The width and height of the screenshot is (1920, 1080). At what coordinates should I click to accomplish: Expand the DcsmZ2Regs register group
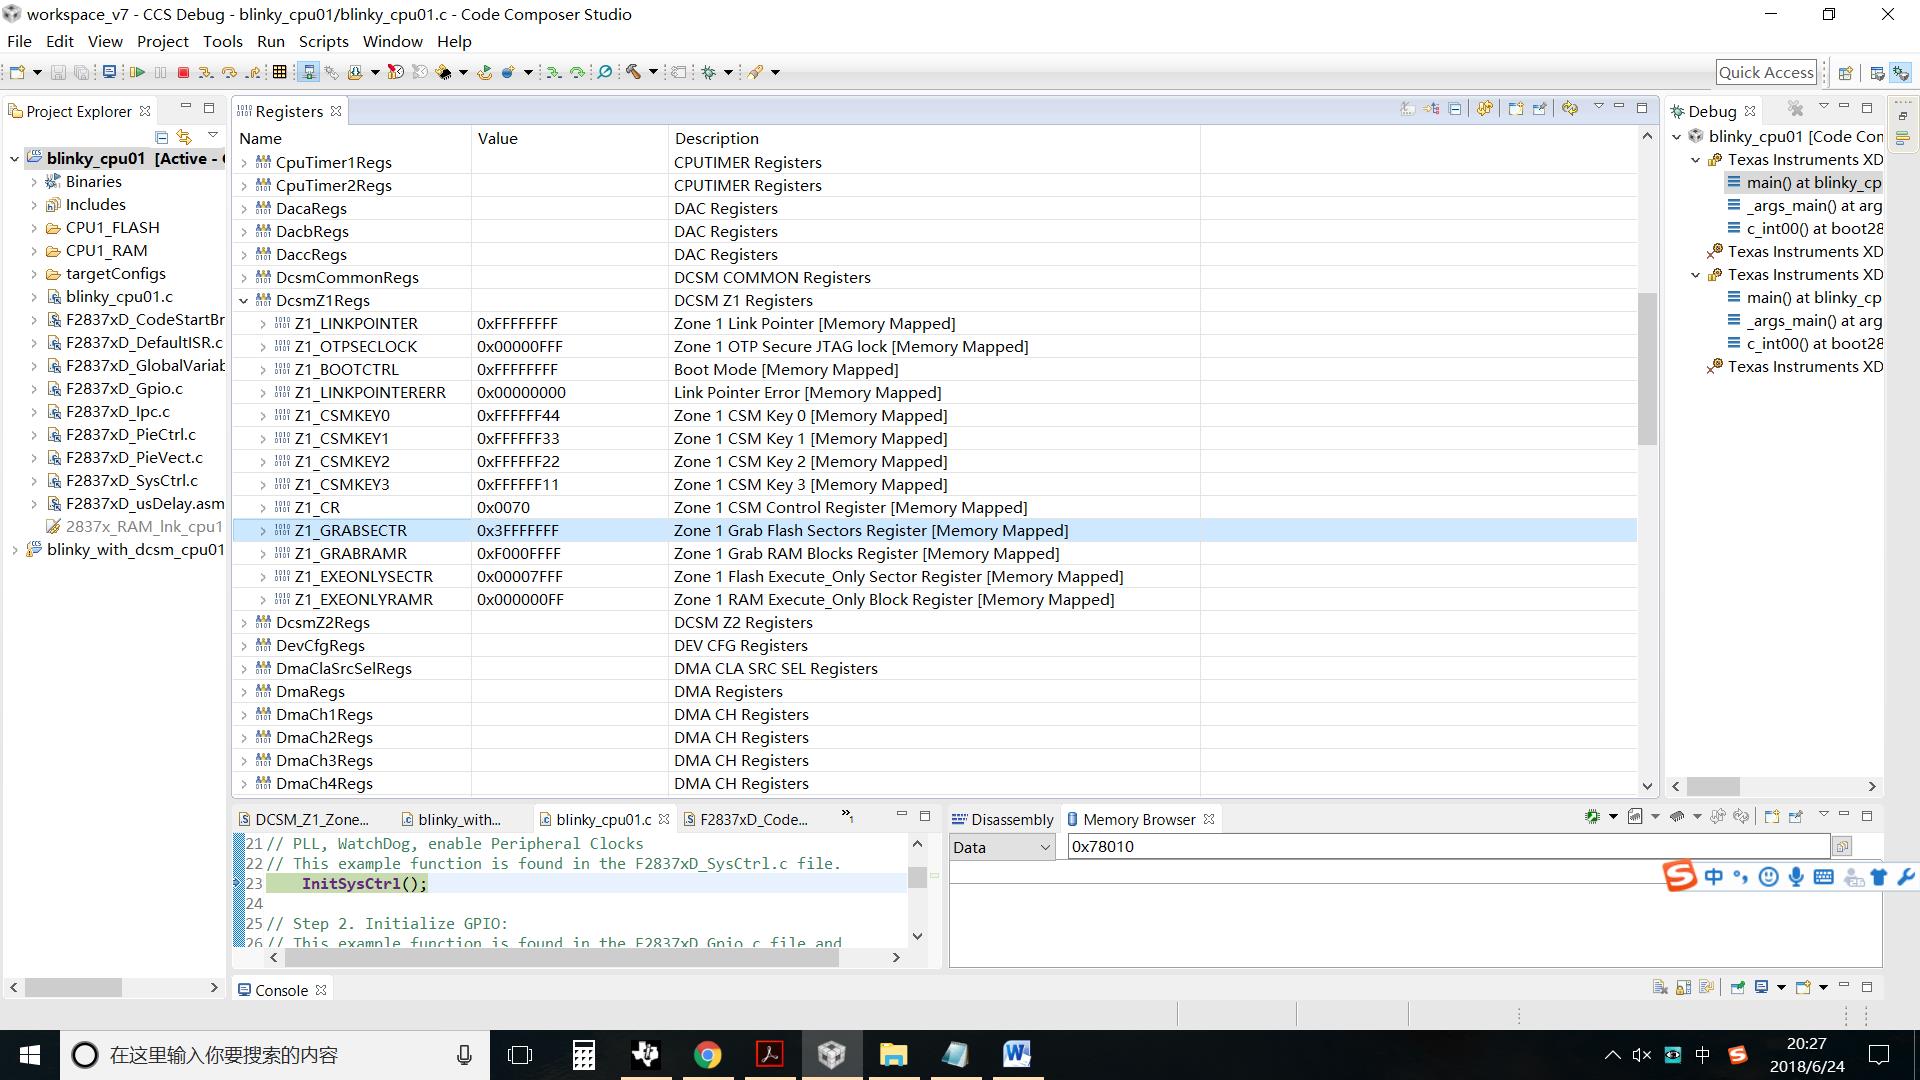244,623
